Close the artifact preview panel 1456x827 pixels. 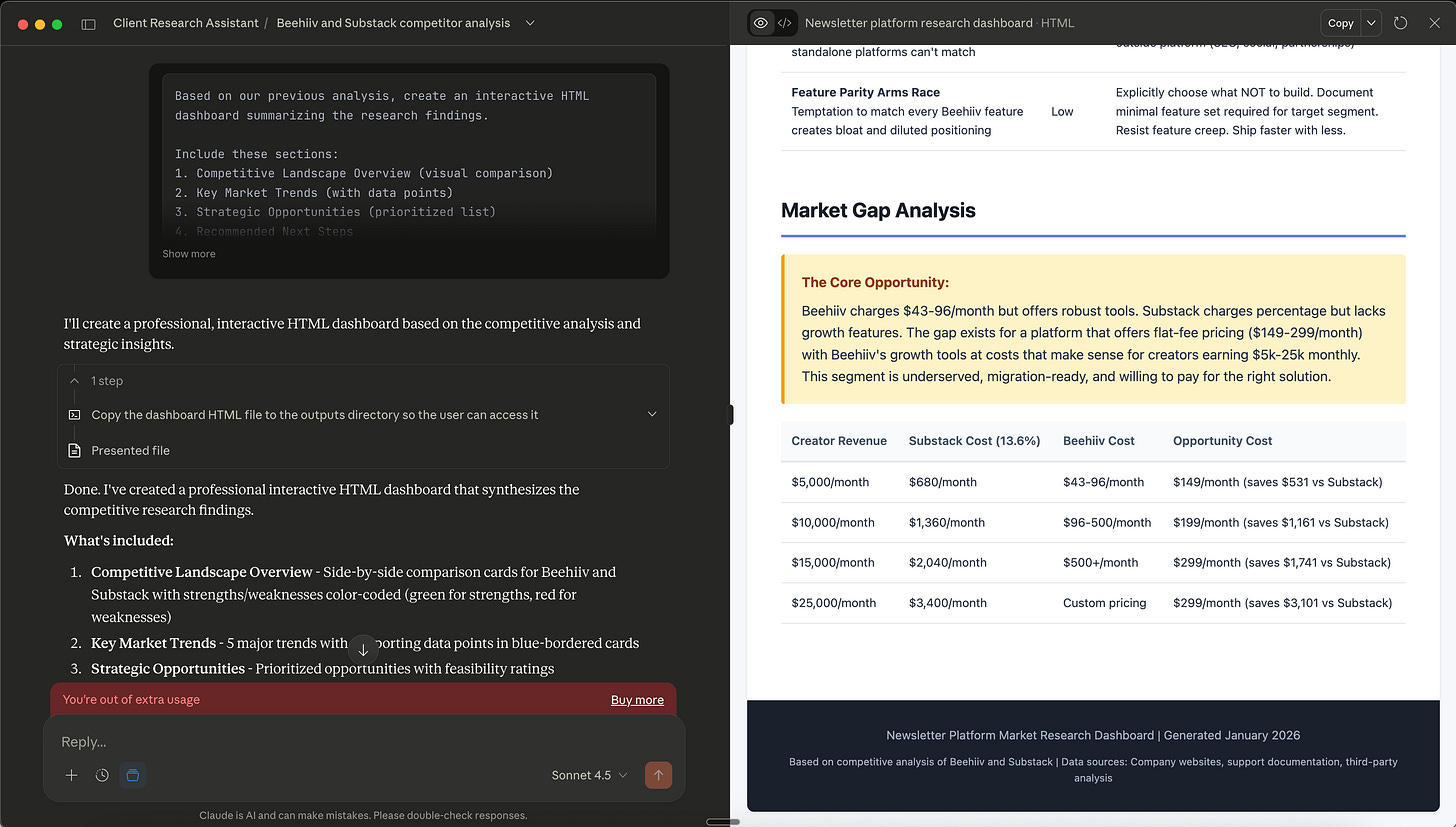pyautogui.click(x=1434, y=23)
